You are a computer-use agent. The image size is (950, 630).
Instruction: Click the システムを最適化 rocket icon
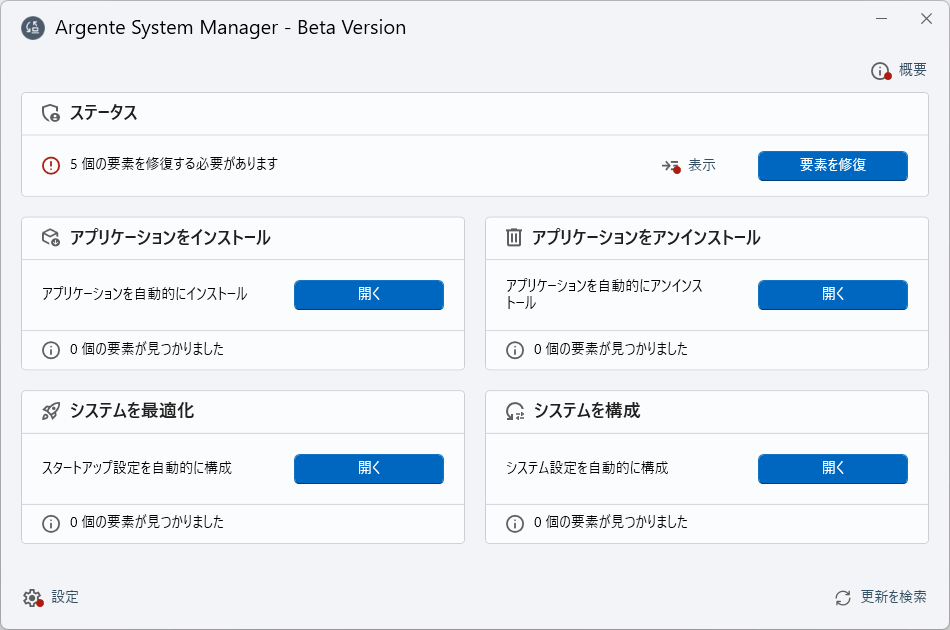51,411
